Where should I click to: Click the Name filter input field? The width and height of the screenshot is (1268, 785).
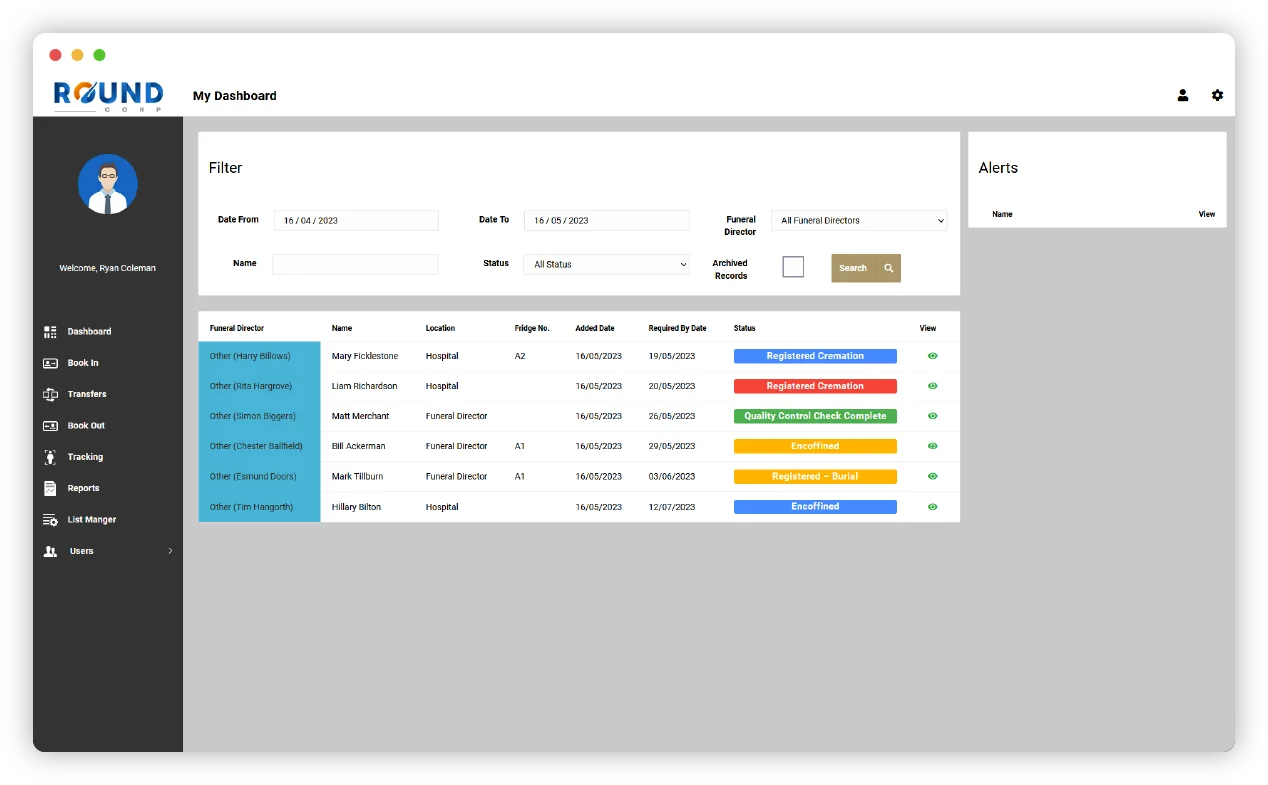(x=356, y=264)
